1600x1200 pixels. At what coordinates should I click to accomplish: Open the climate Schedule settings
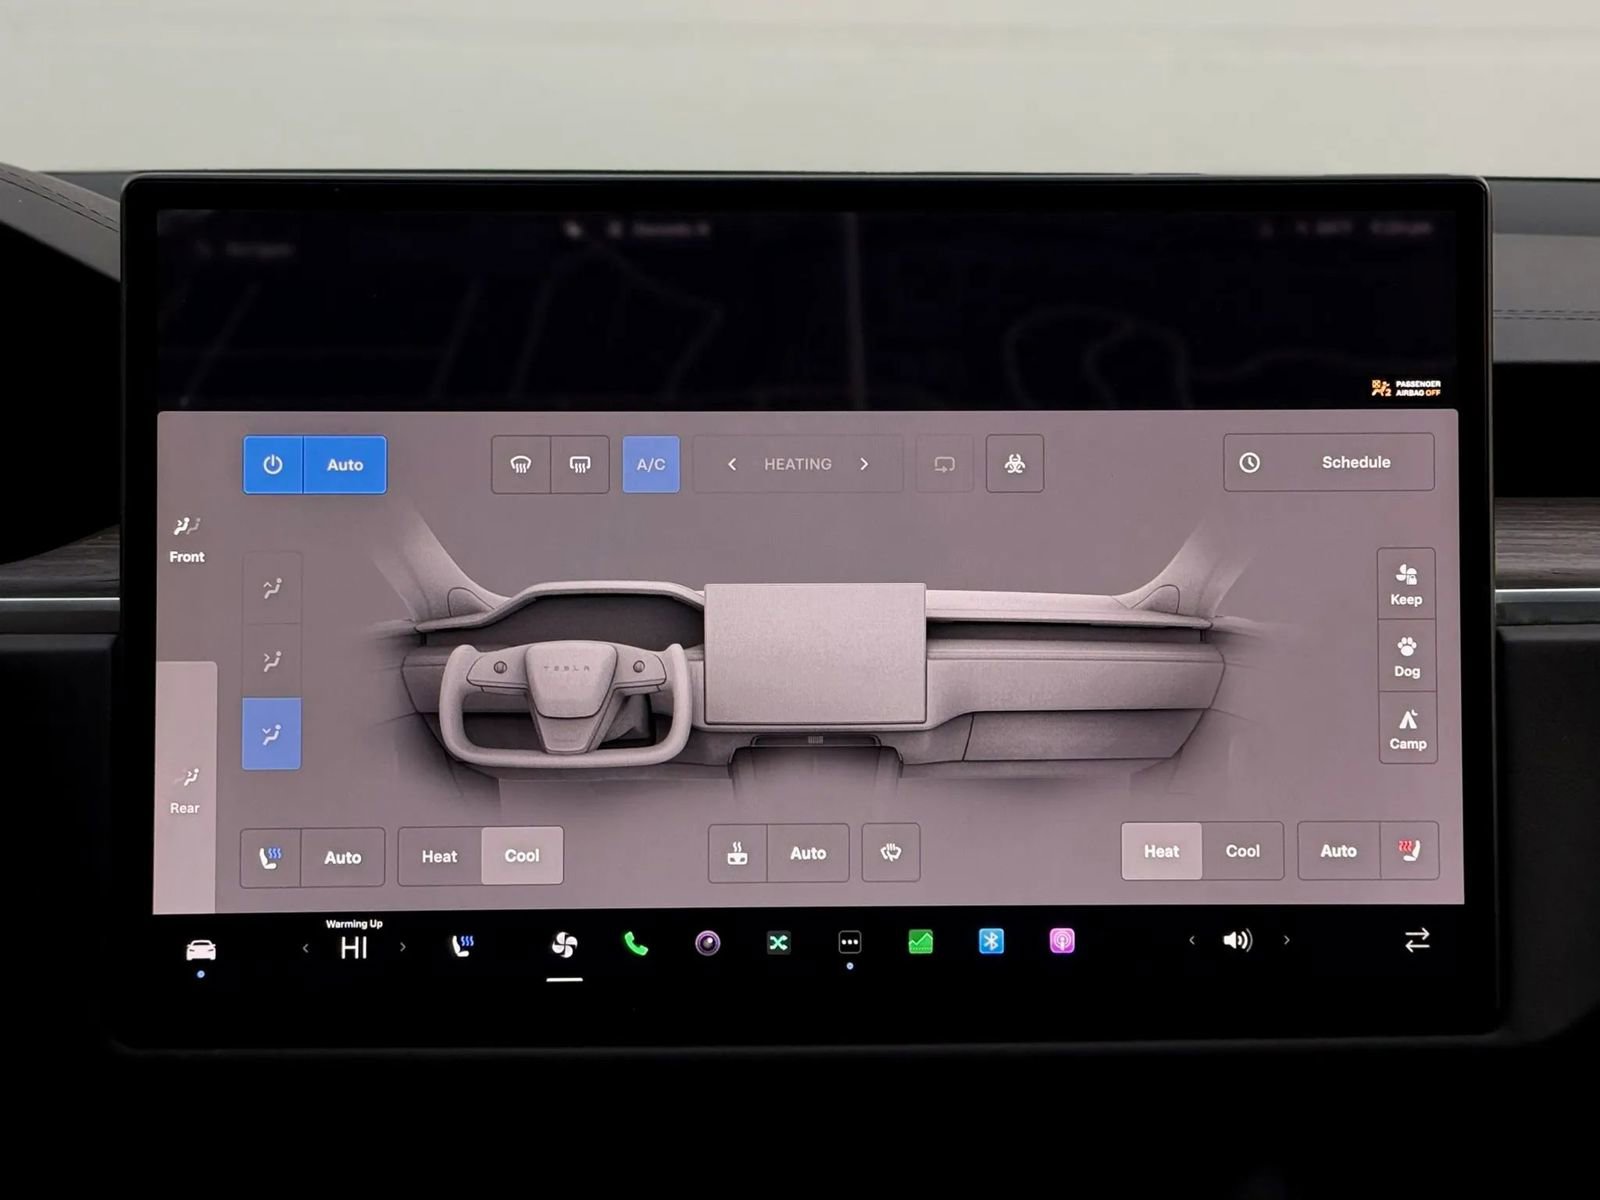click(x=1328, y=463)
